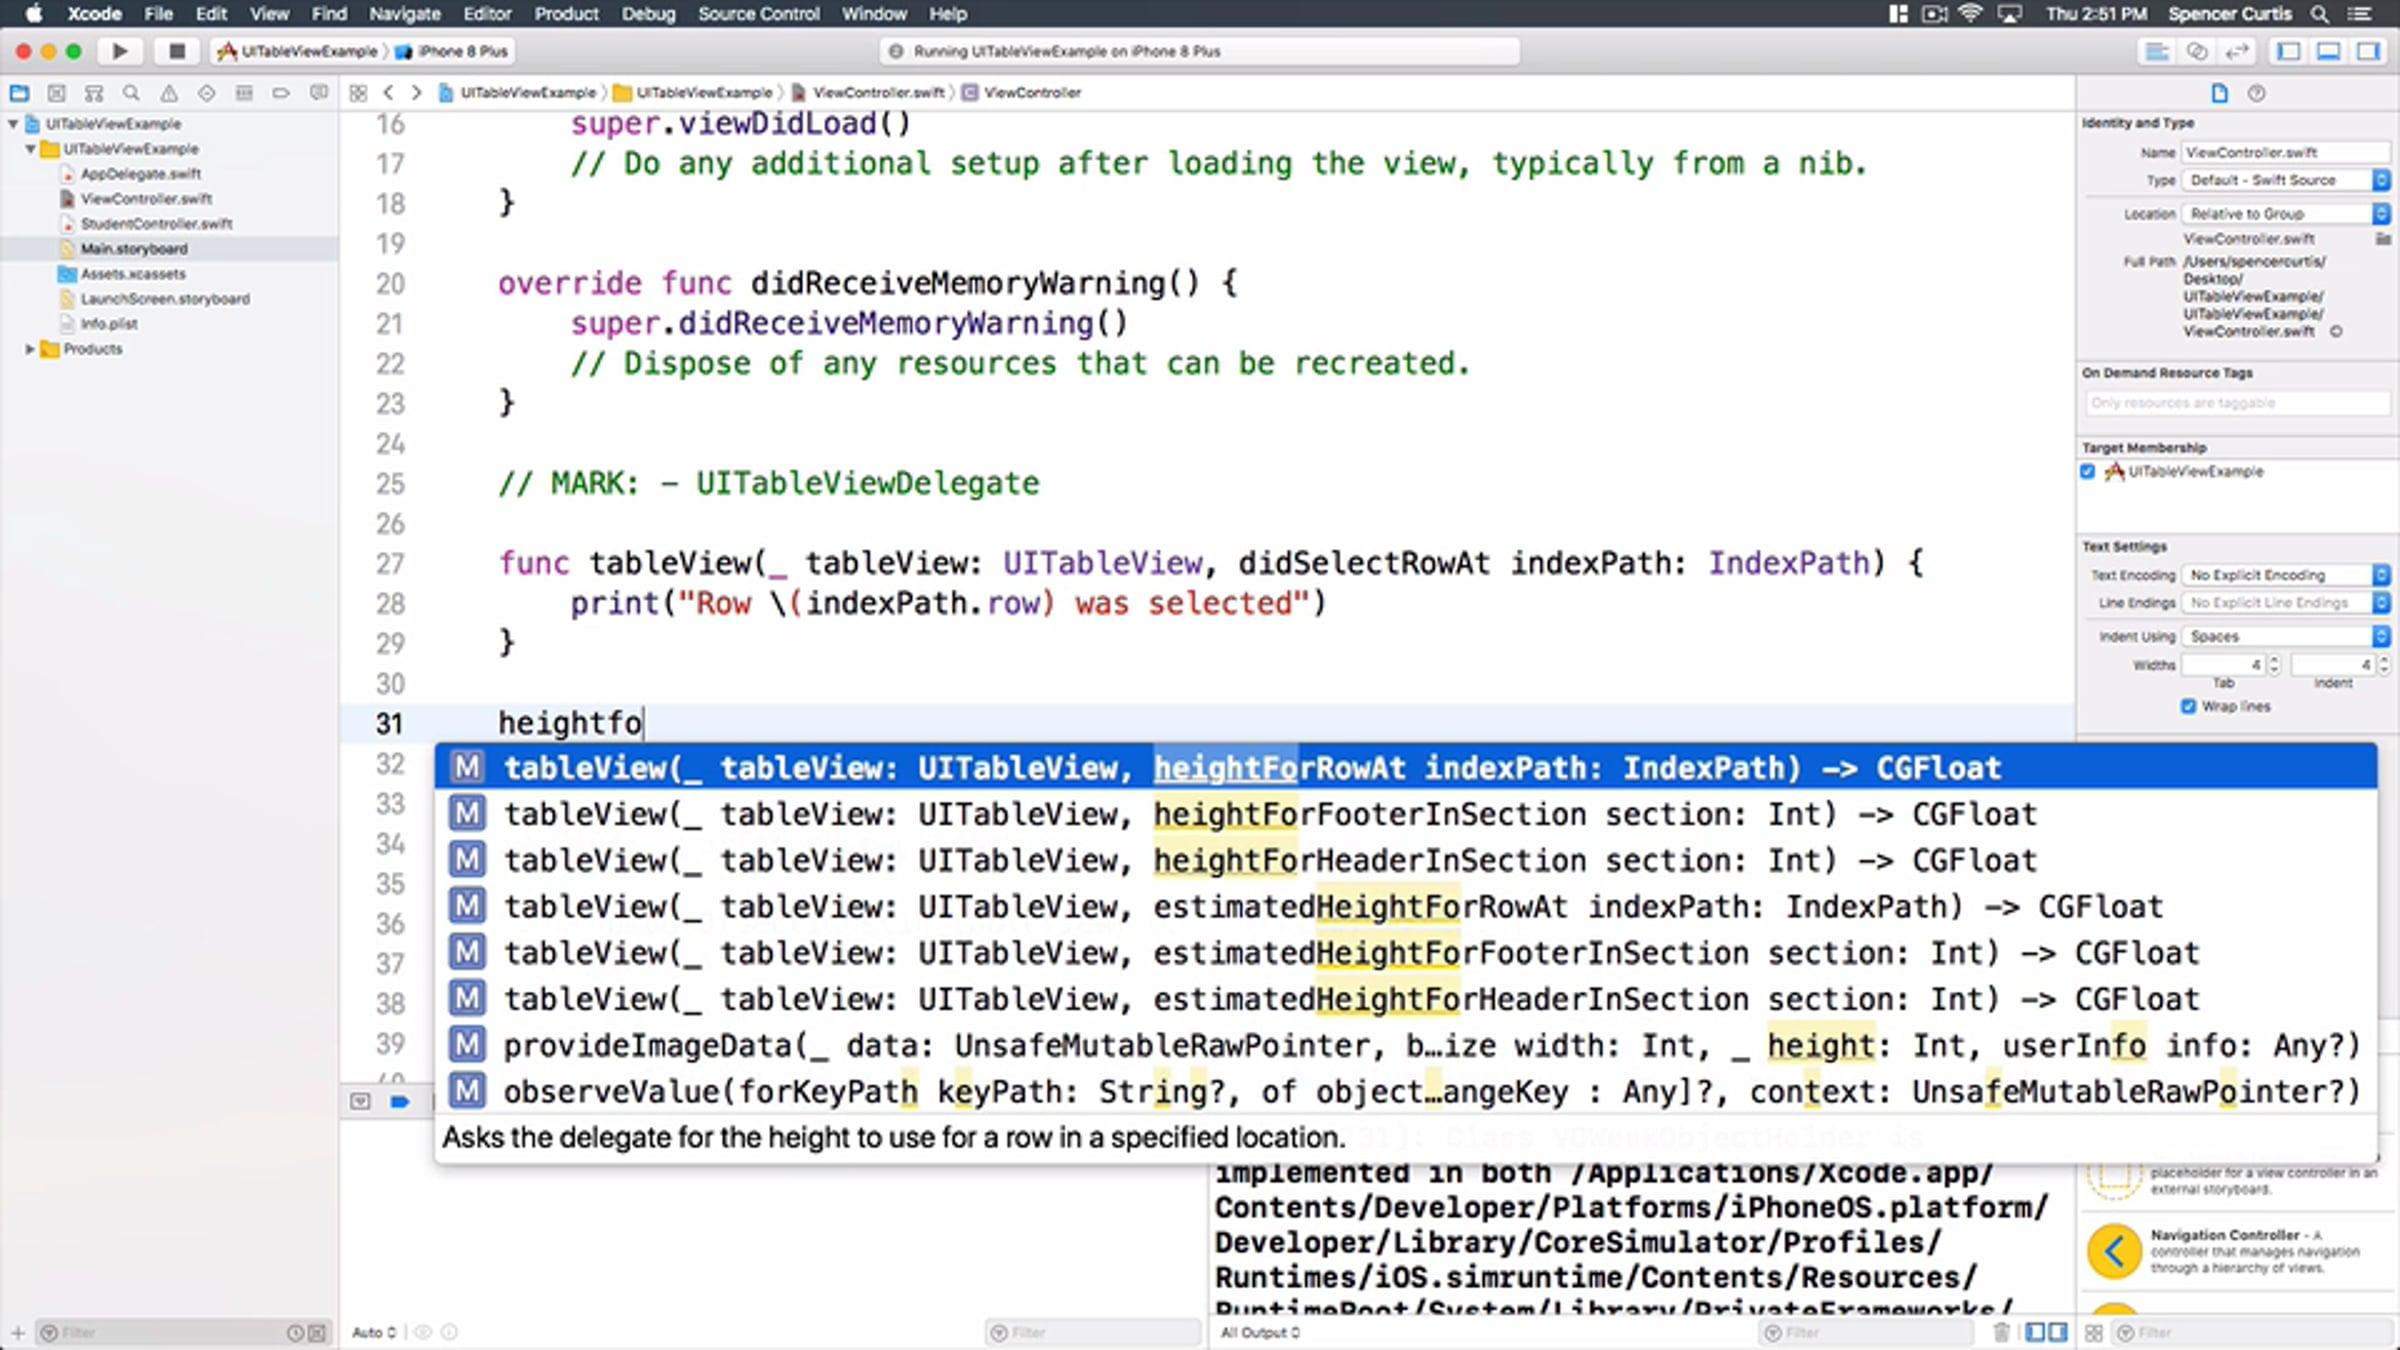Clear console output with trash icon

2001,1332
